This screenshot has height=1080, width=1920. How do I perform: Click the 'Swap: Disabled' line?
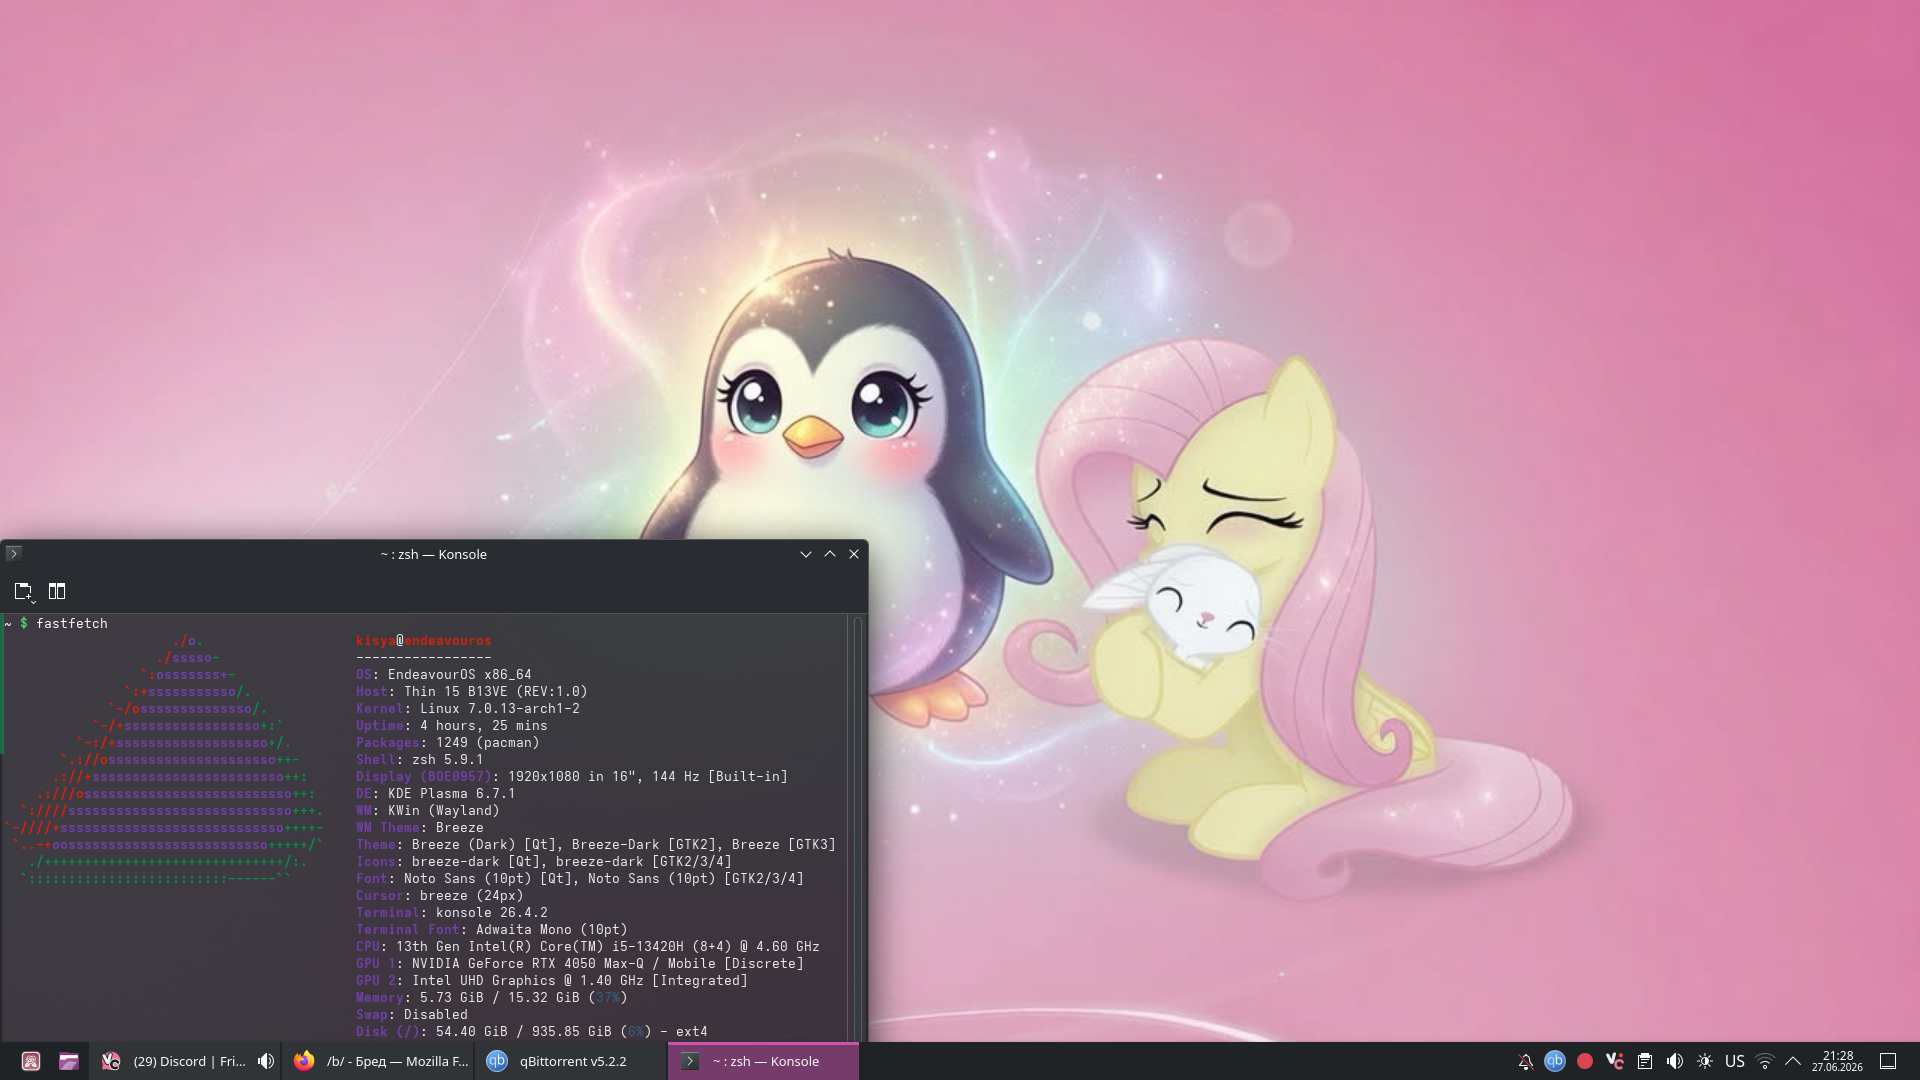pyautogui.click(x=412, y=1015)
